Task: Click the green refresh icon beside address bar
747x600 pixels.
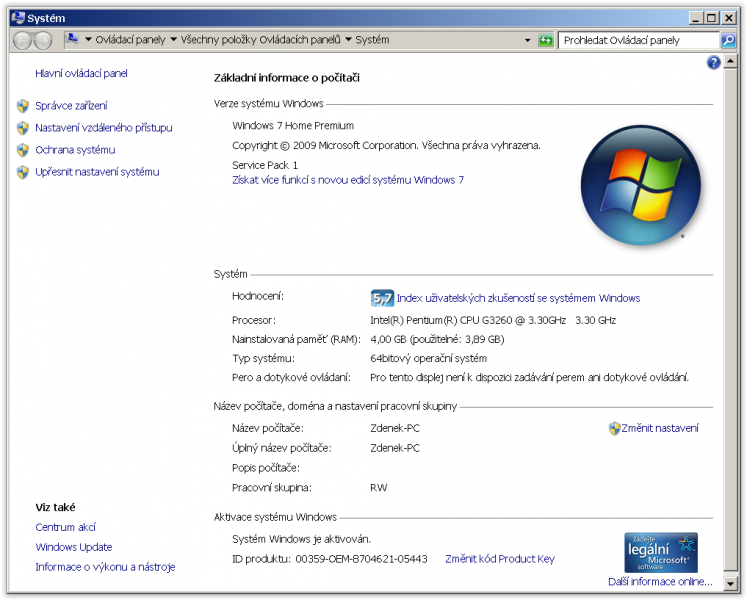Action: [x=545, y=41]
